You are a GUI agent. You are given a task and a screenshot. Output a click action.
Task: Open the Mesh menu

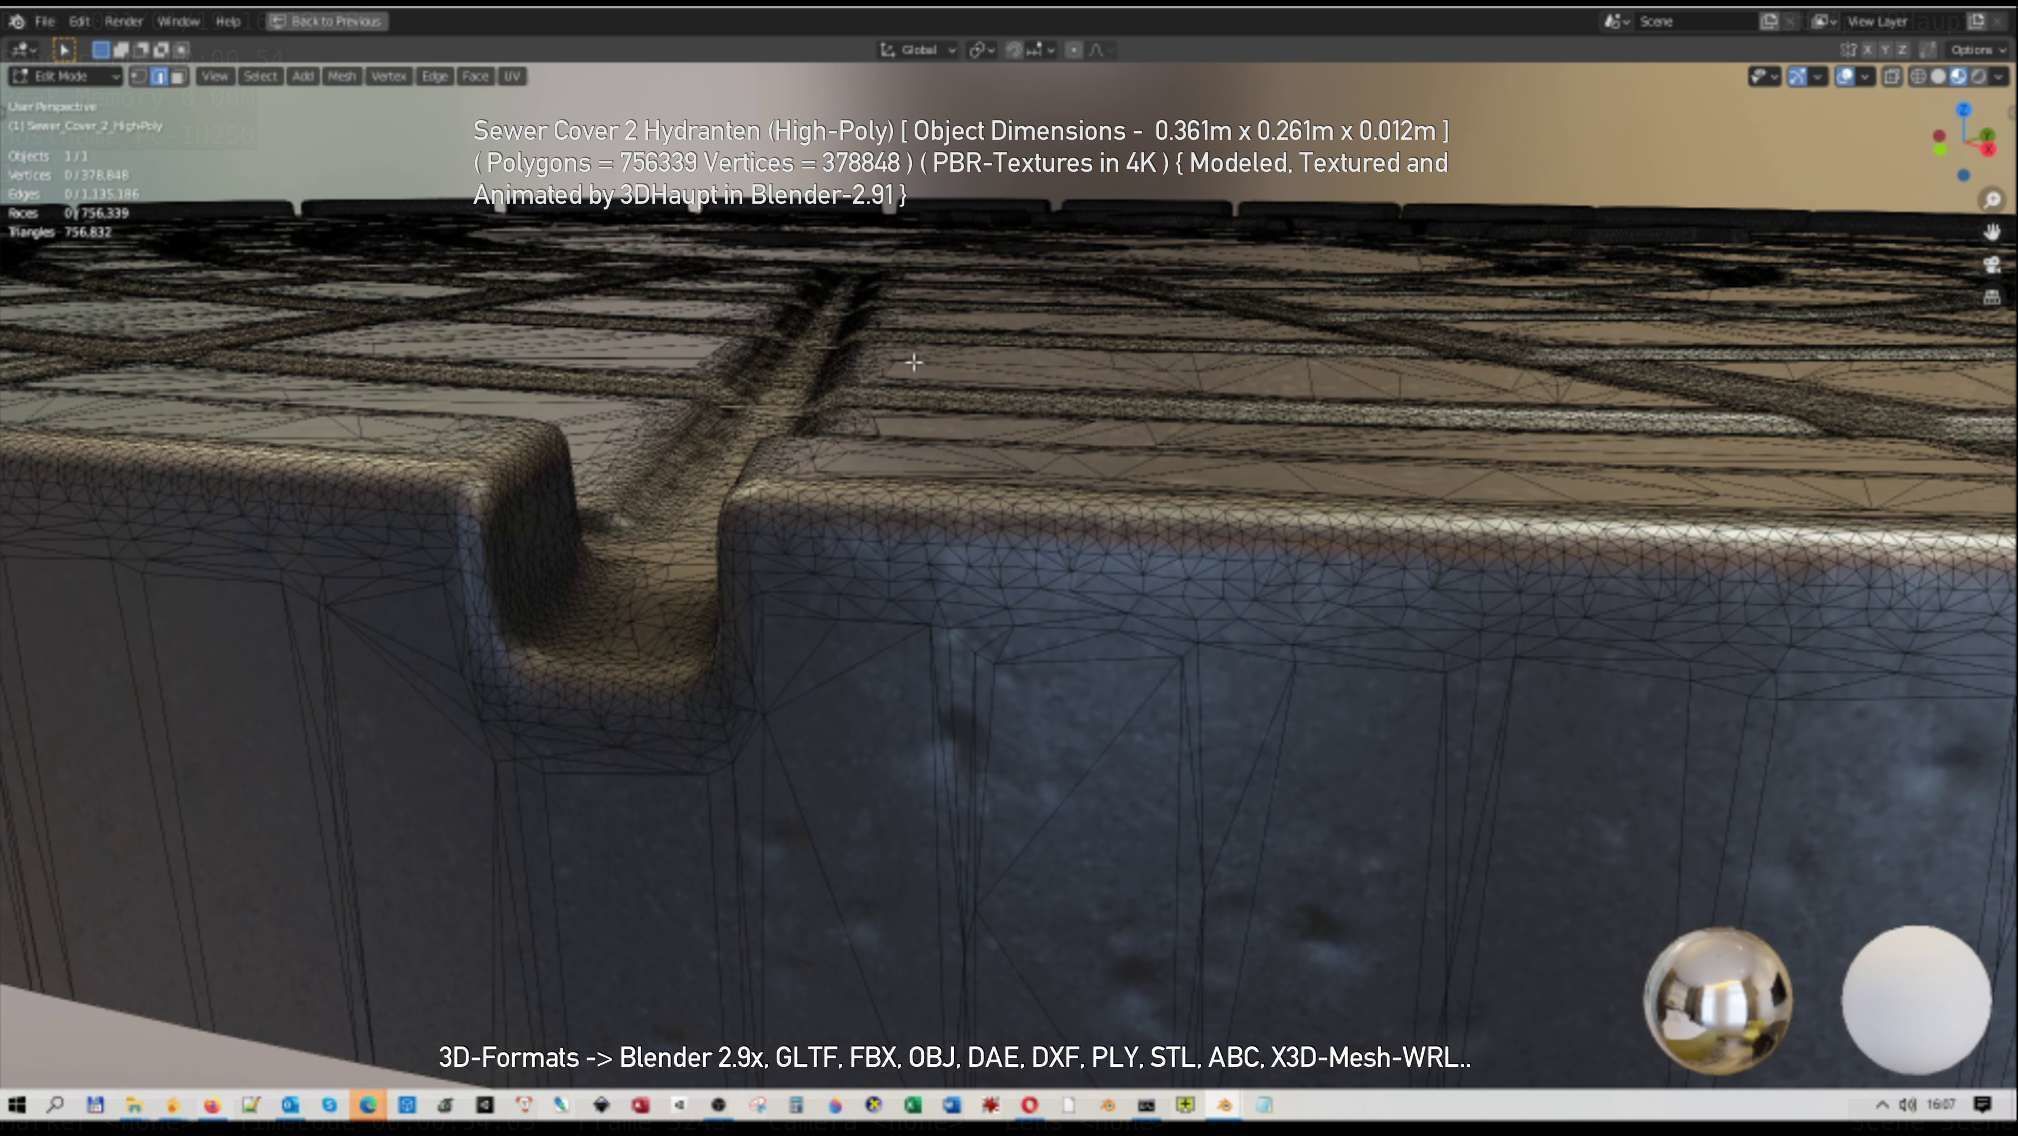pyautogui.click(x=342, y=77)
